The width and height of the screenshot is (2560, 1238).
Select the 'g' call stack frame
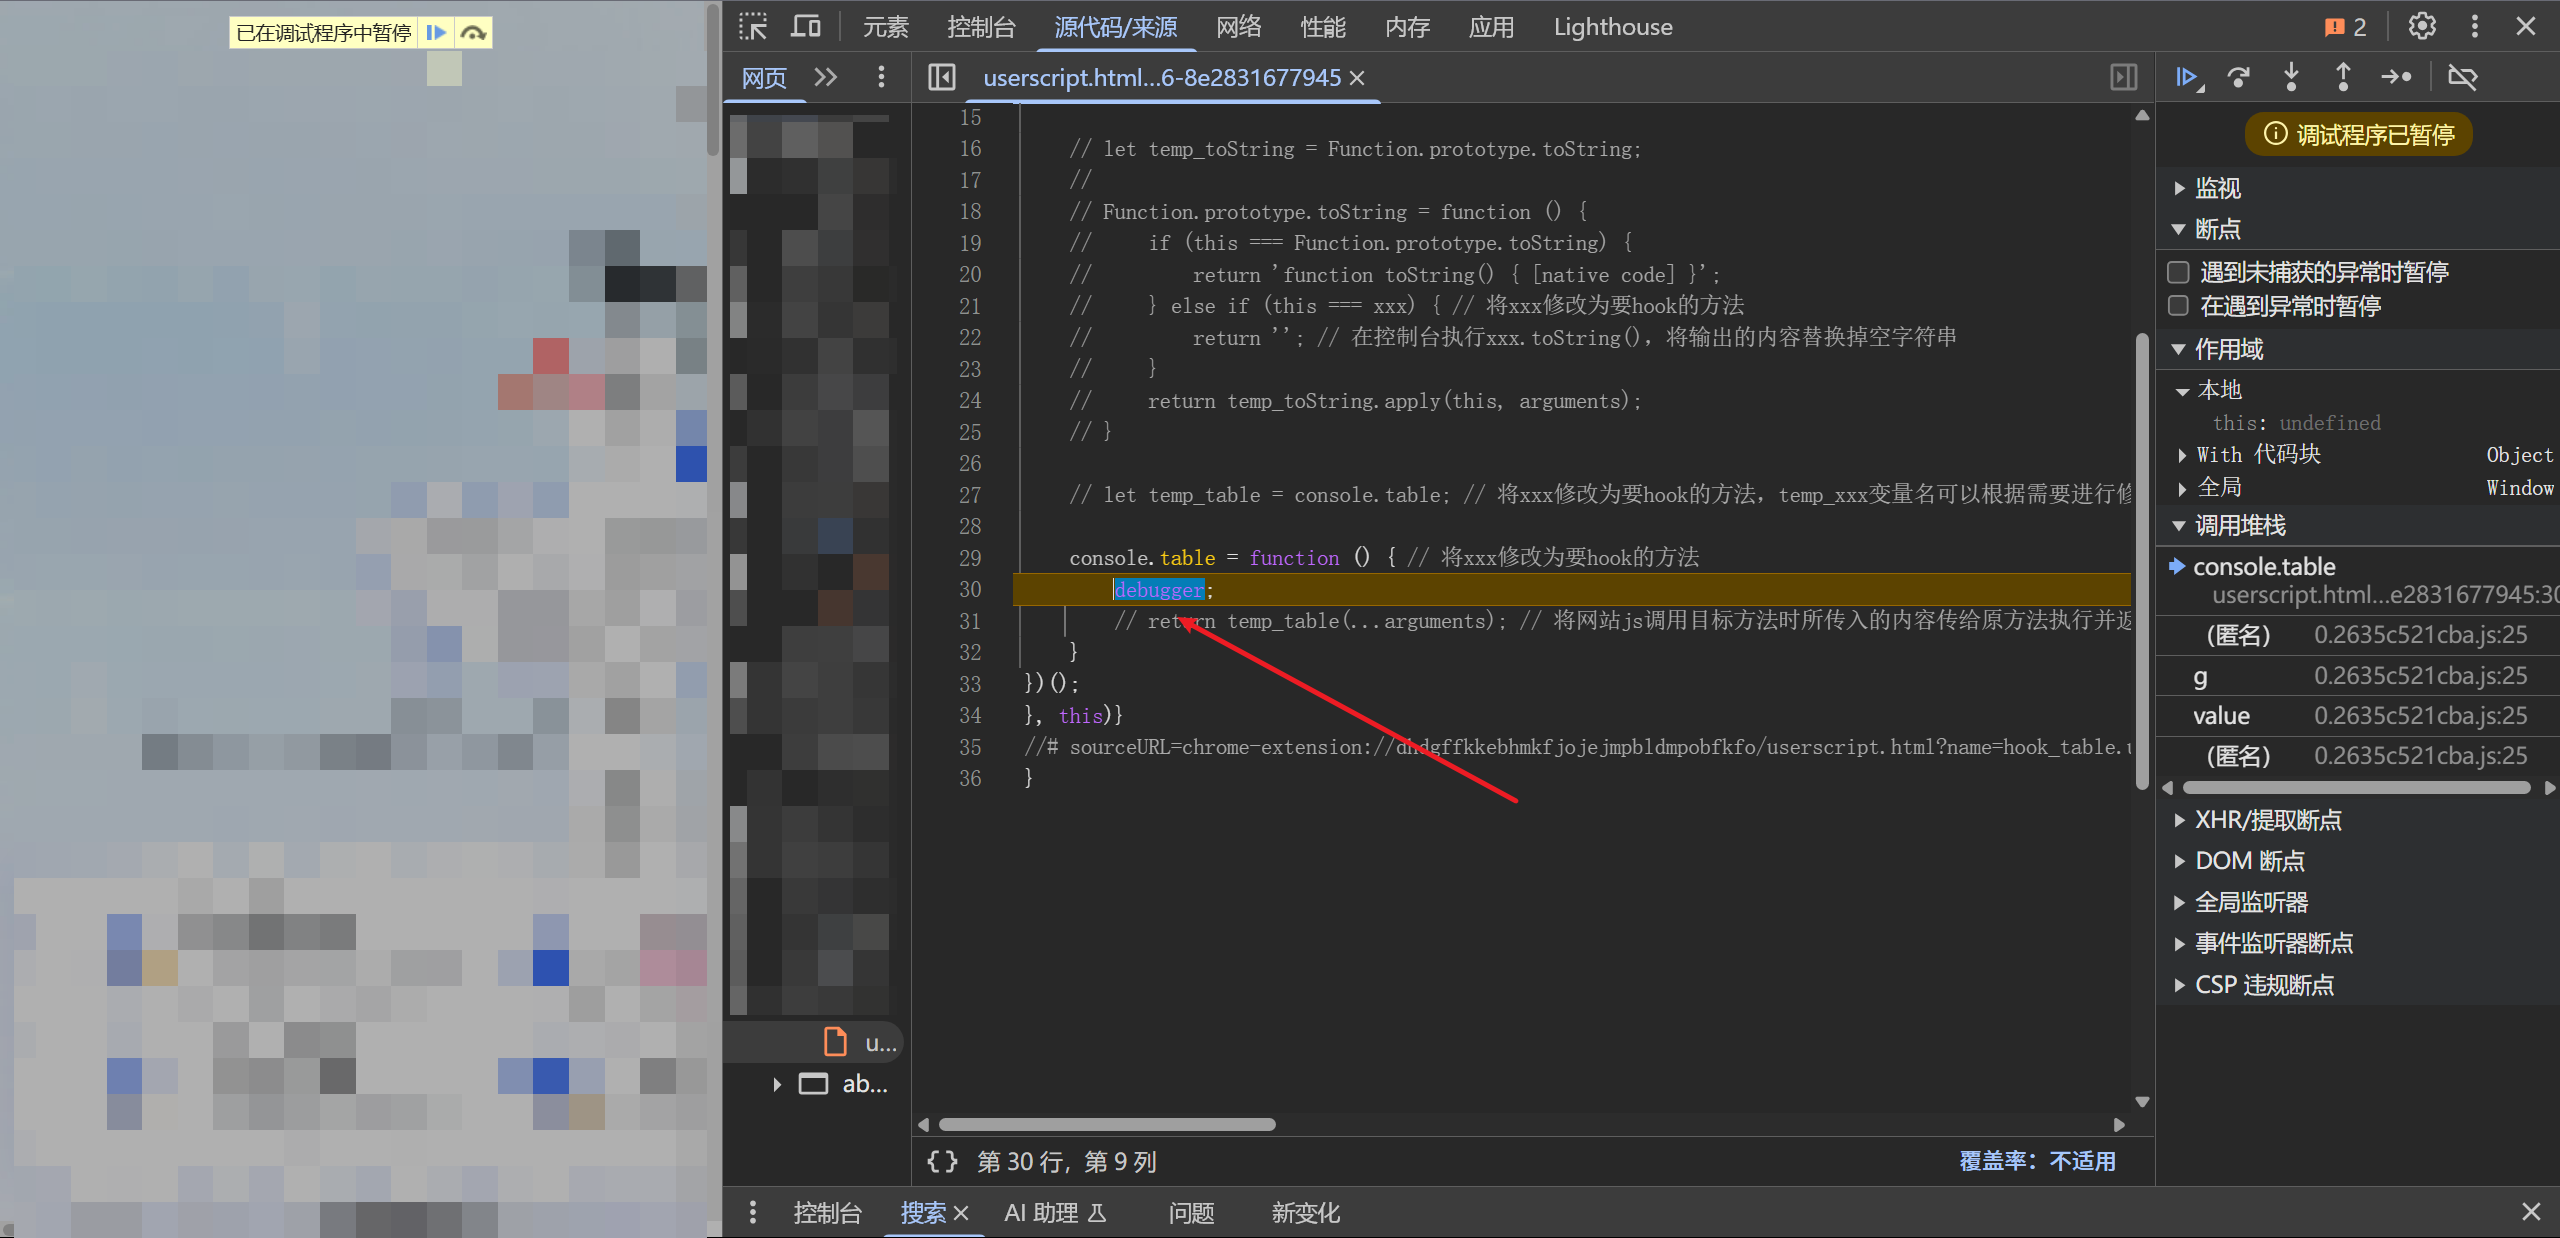pyautogui.click(x=2200, y=677)
